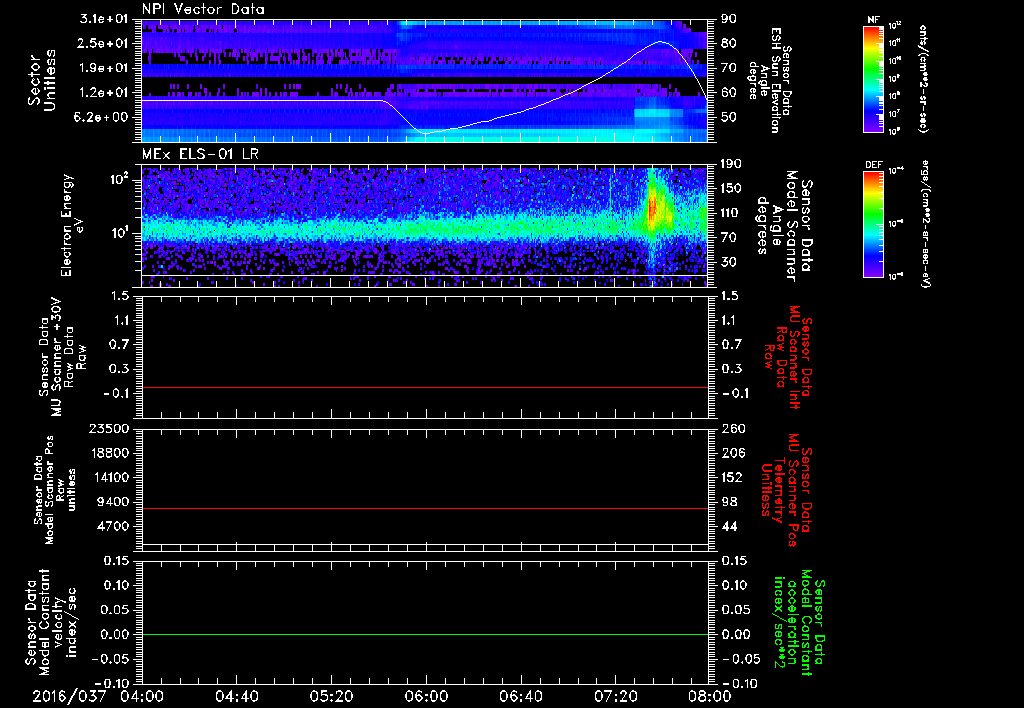Click the "08:00" time axis label
1024x708 pixels.
709,696
